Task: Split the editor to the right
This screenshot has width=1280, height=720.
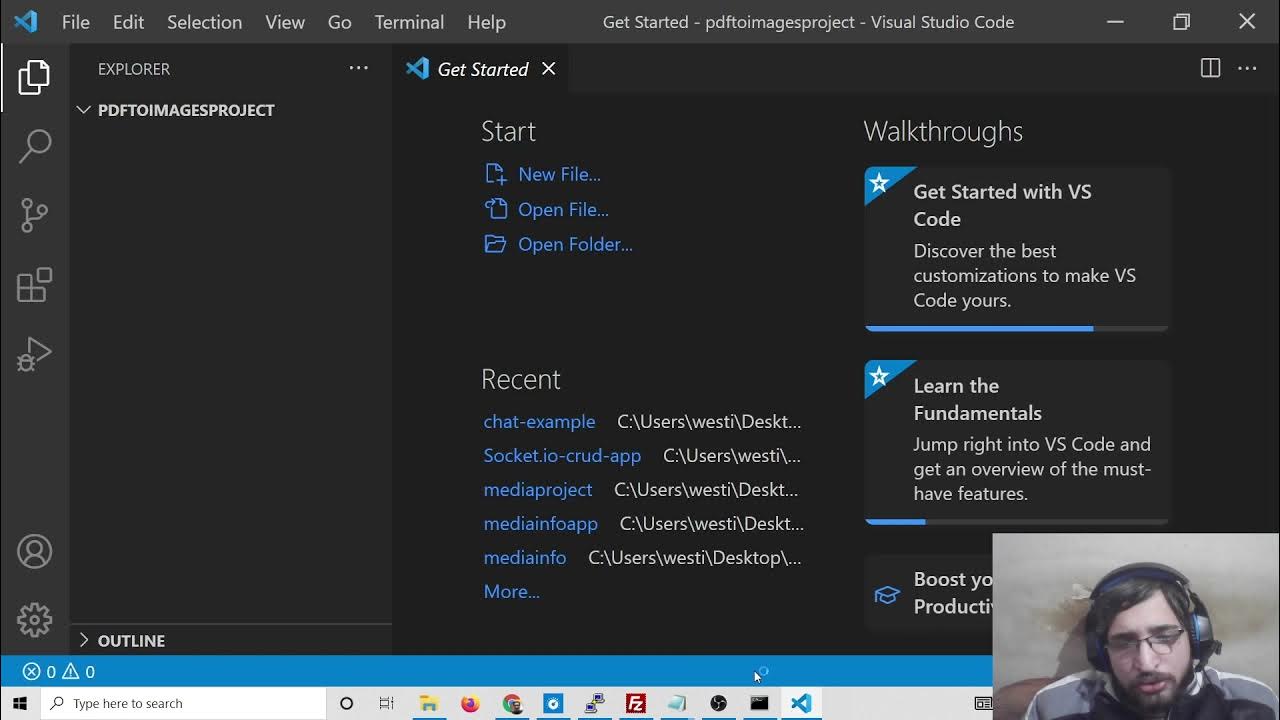Action: click(1210, 68)
